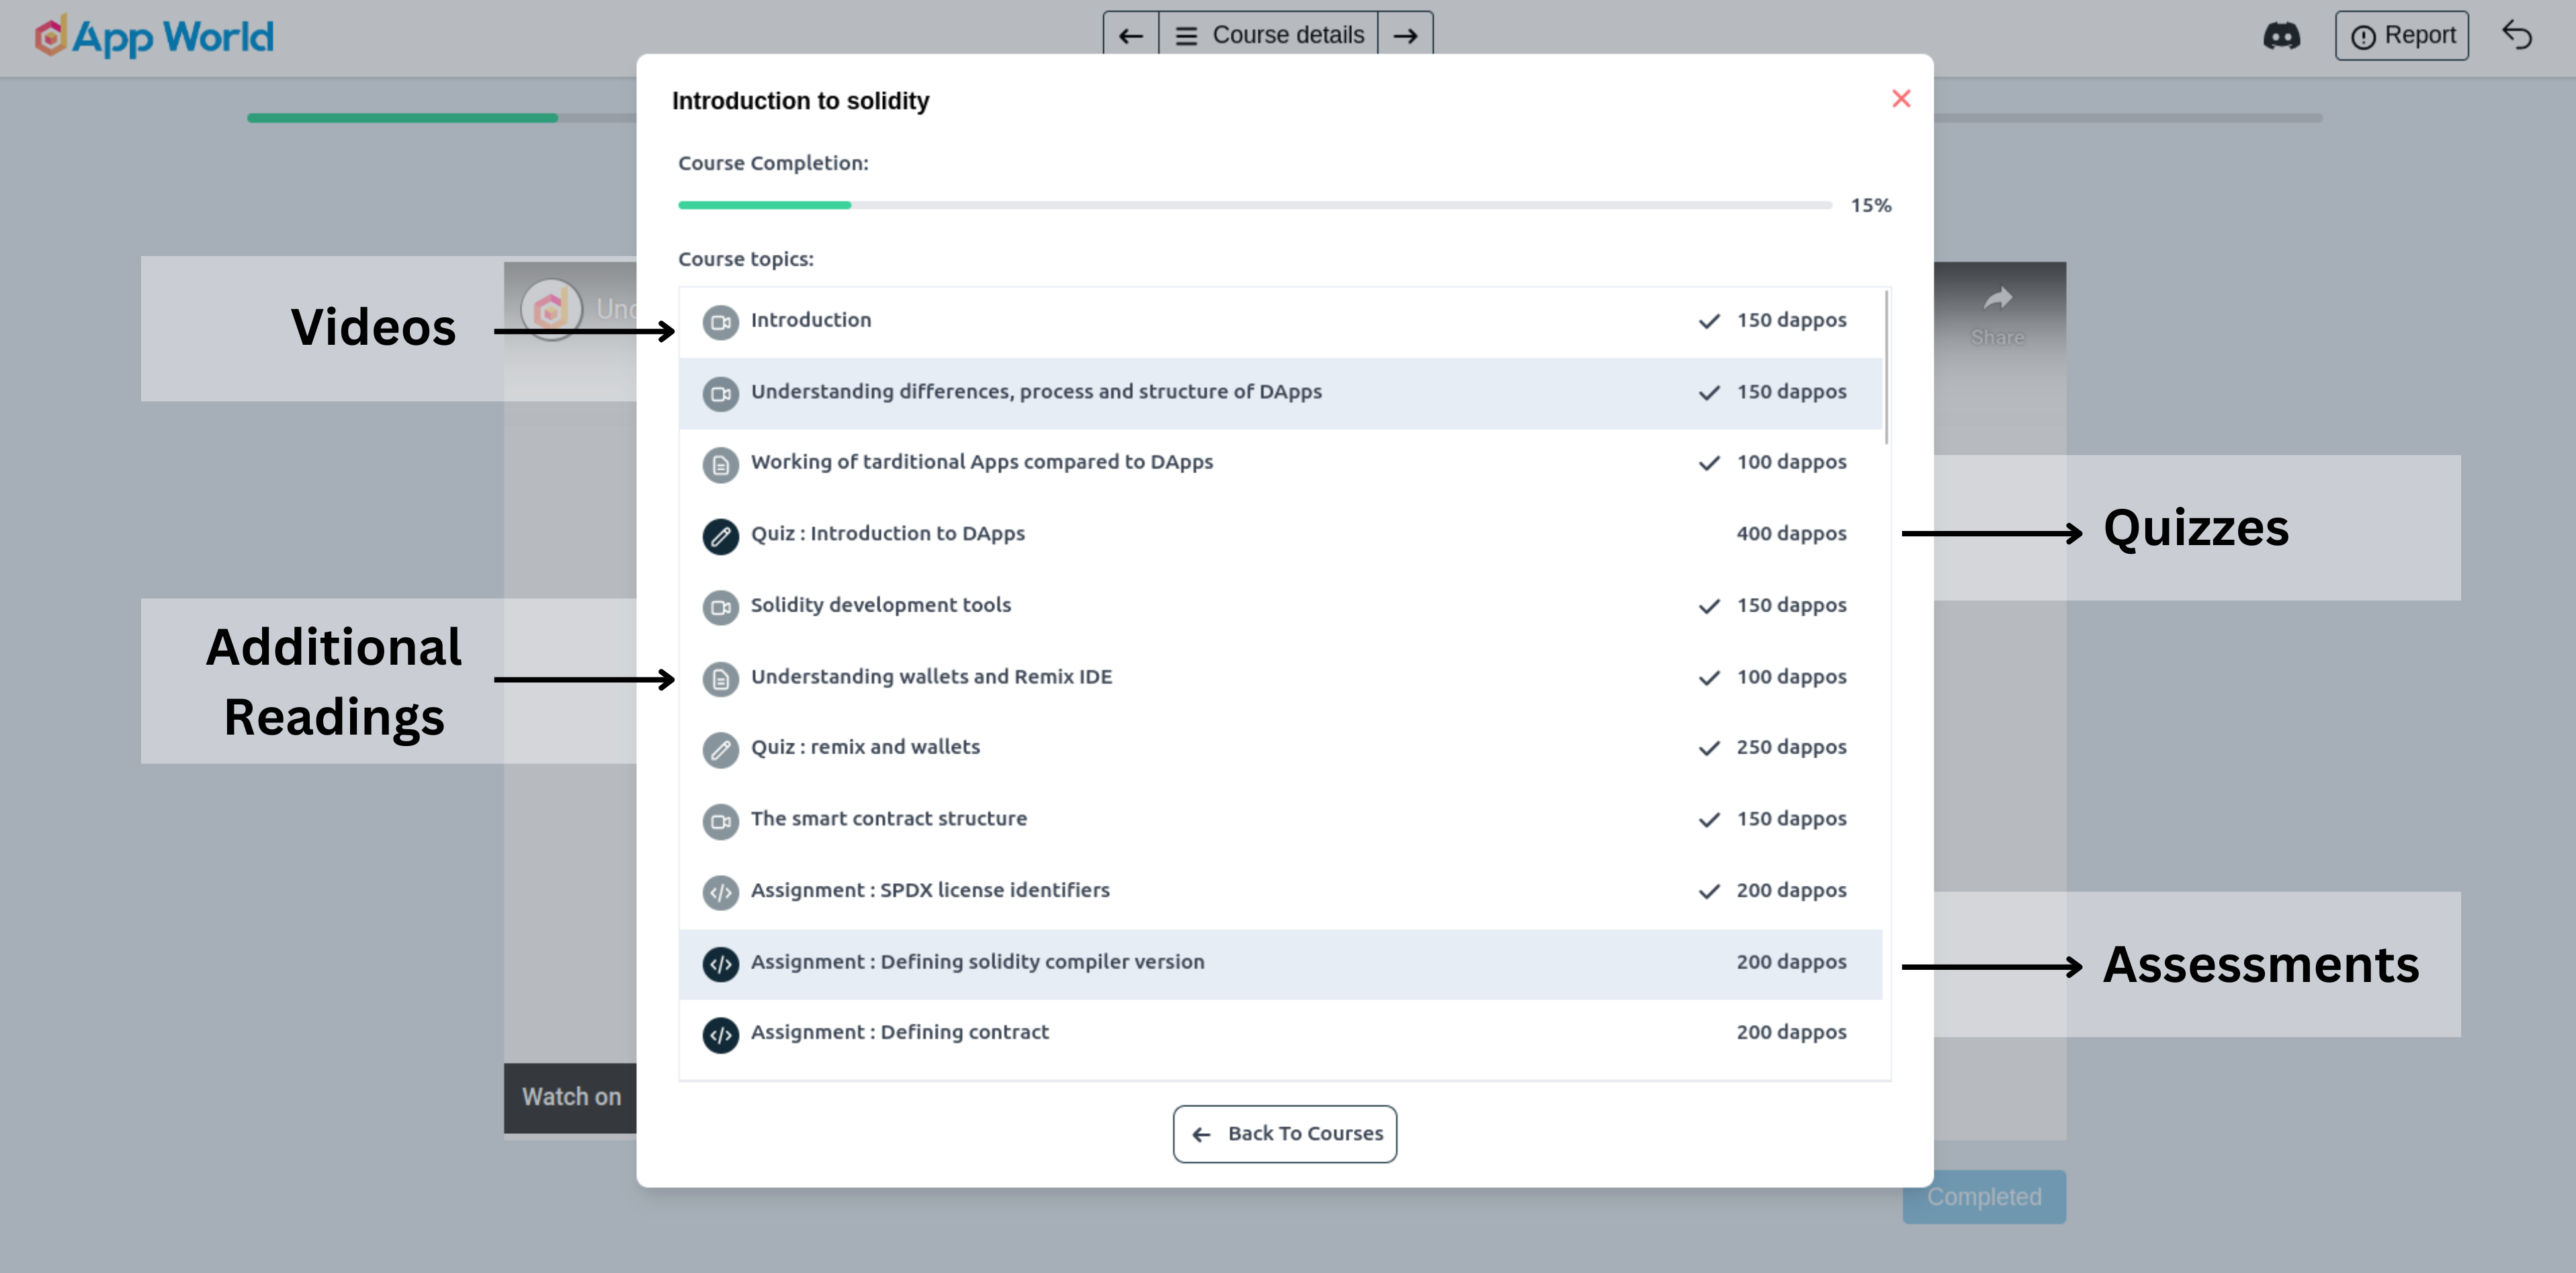Open Quiz : Introduction to DApps

coord(1280,536)
